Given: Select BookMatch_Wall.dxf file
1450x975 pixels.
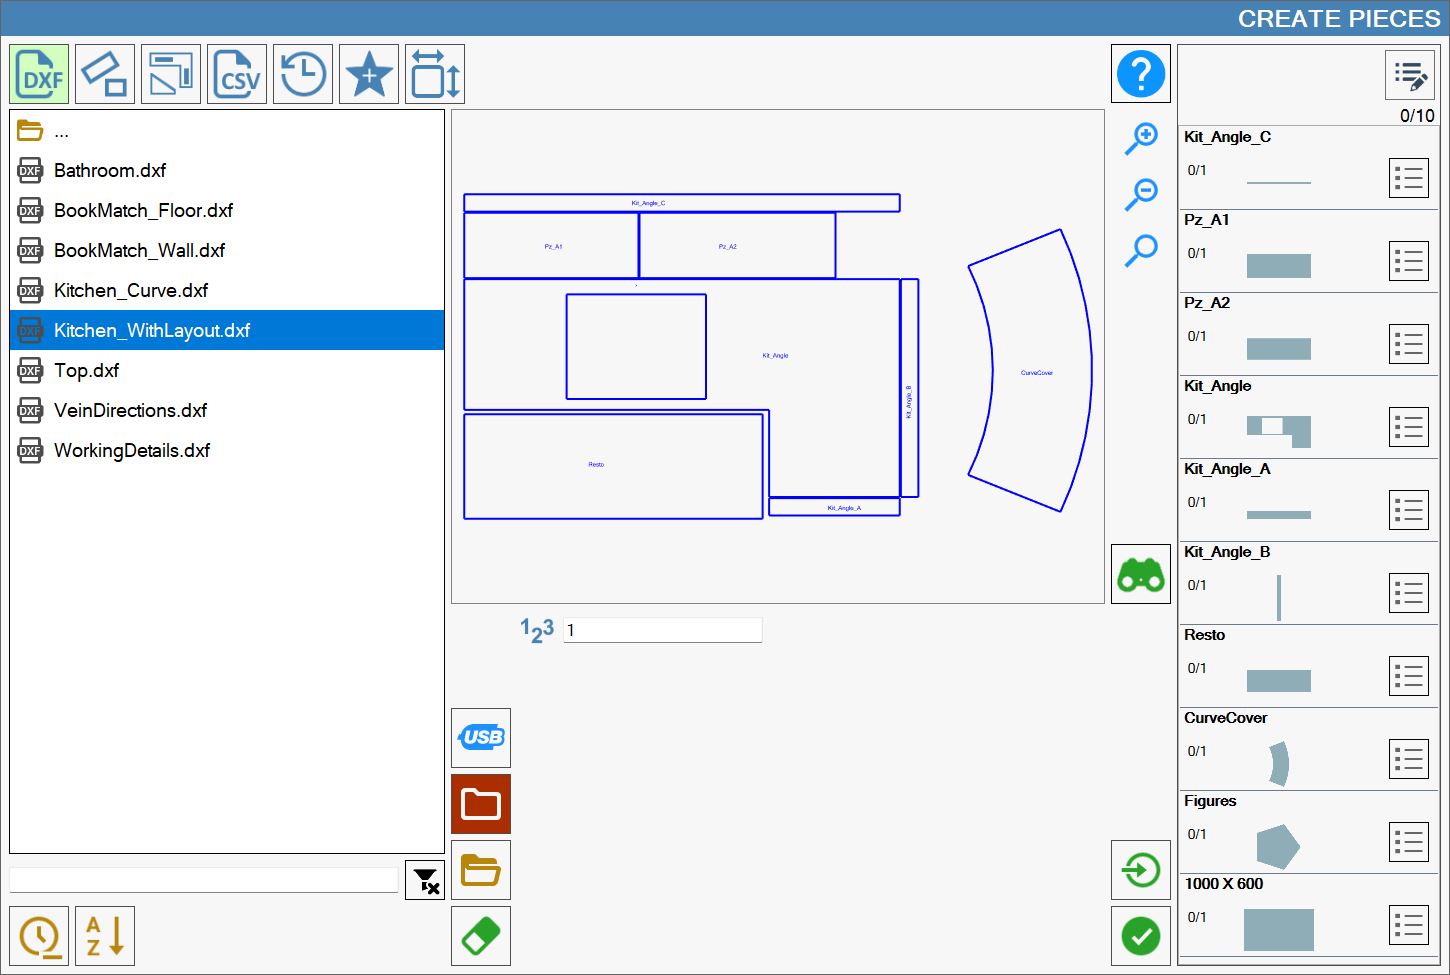Looking at the screenshot, I should pos(227,251).
